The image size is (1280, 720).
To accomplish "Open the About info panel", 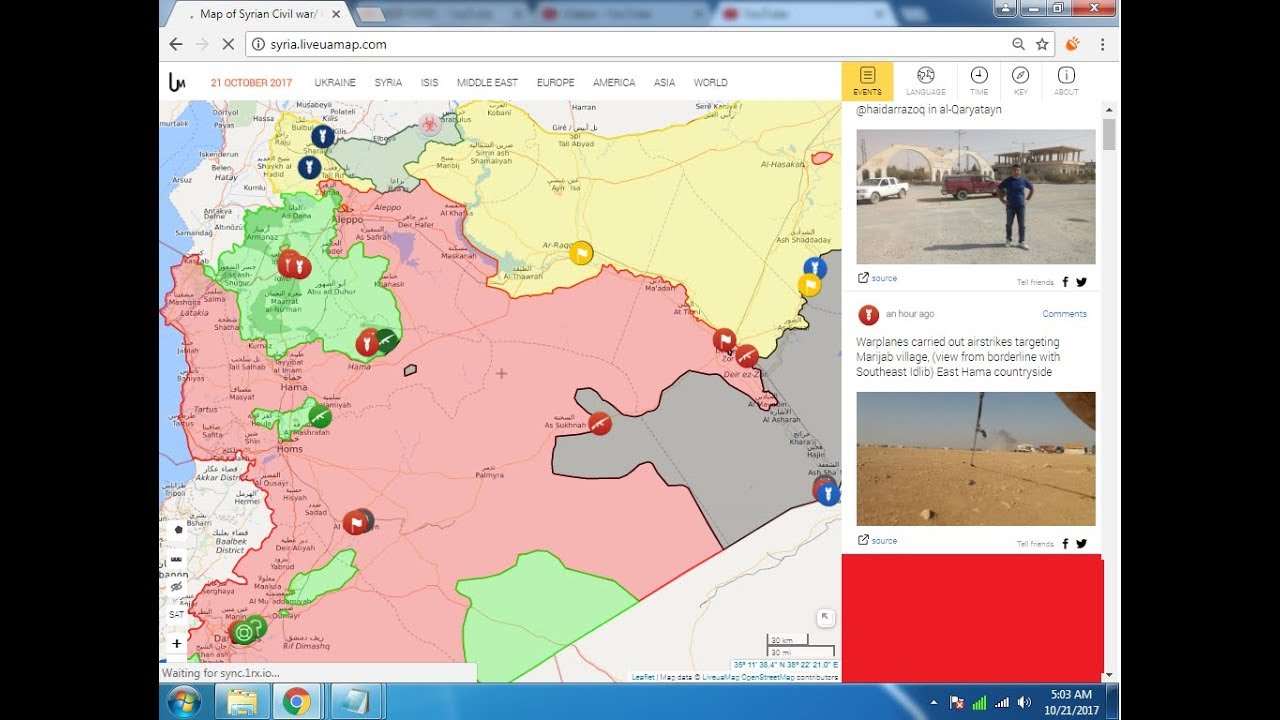I will [x=1066, y=81].
